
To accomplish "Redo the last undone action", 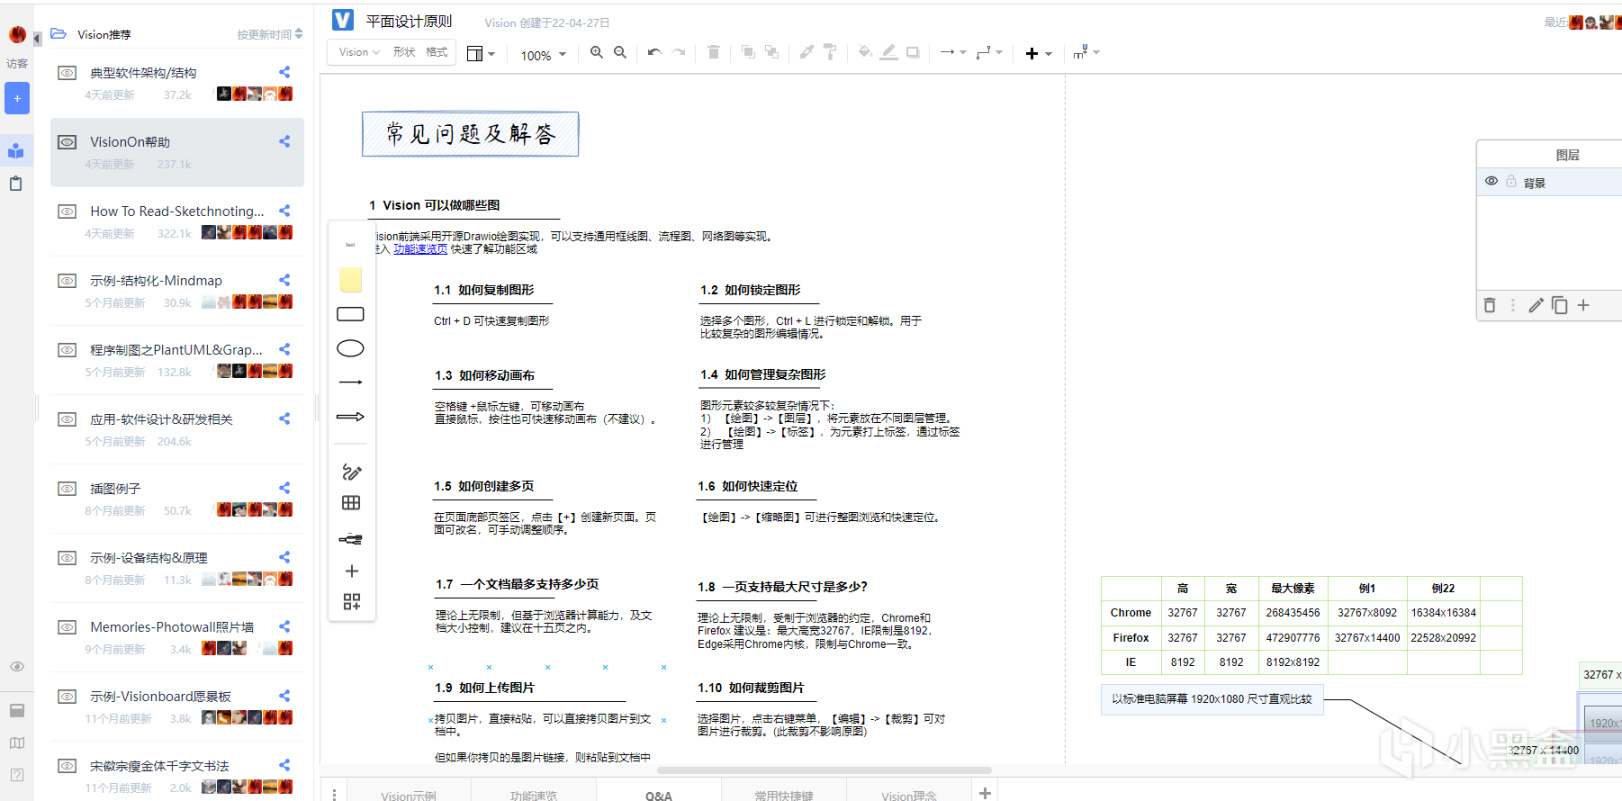I will pyautogui.click(x=679, y=53).
